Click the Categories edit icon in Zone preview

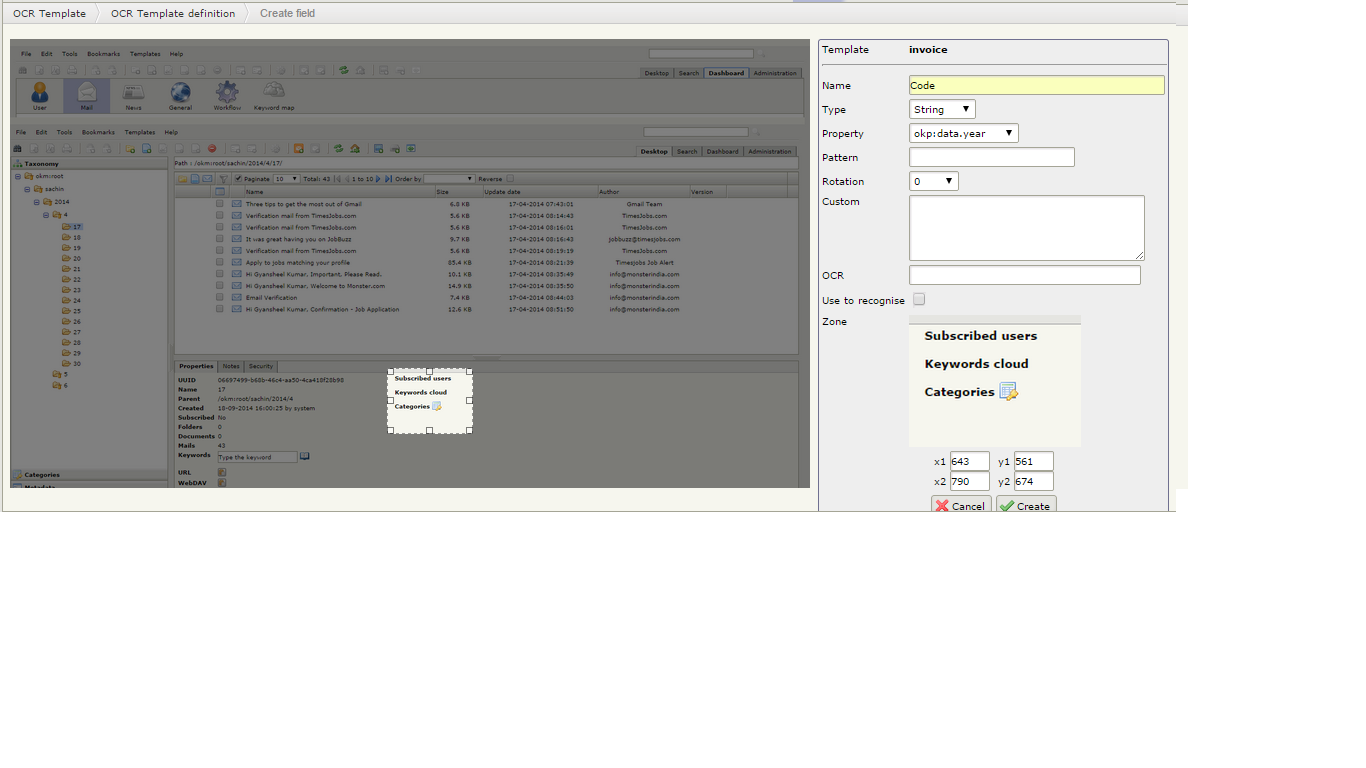pos(1008,392)
